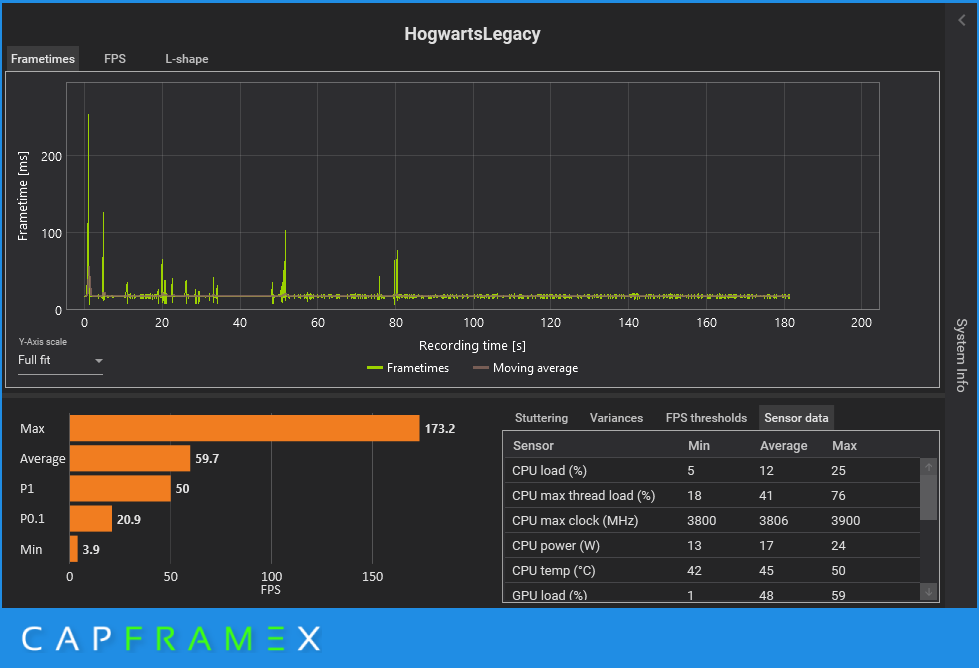Select the CPU load (%) row
Image resolution: width=979 pixels, height=668 pixels.
tap(712, 471)
